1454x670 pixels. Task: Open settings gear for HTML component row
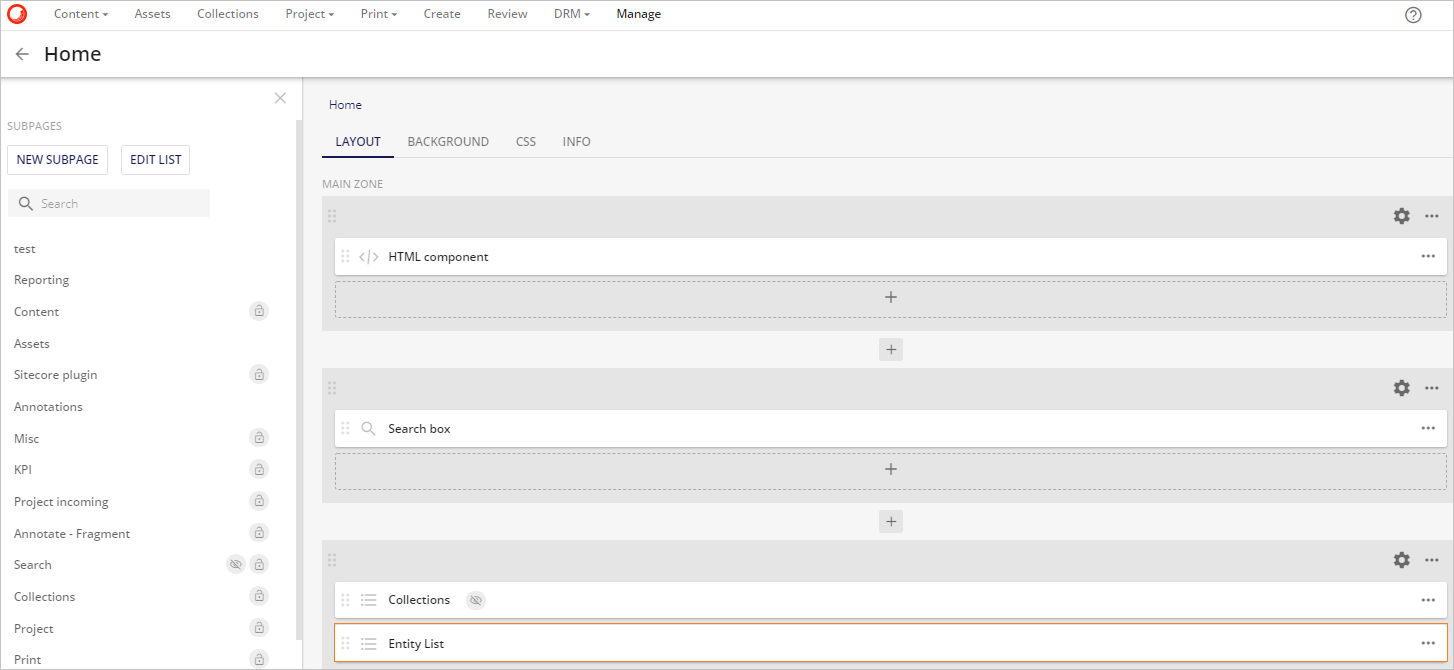[x=1401, y=216]
